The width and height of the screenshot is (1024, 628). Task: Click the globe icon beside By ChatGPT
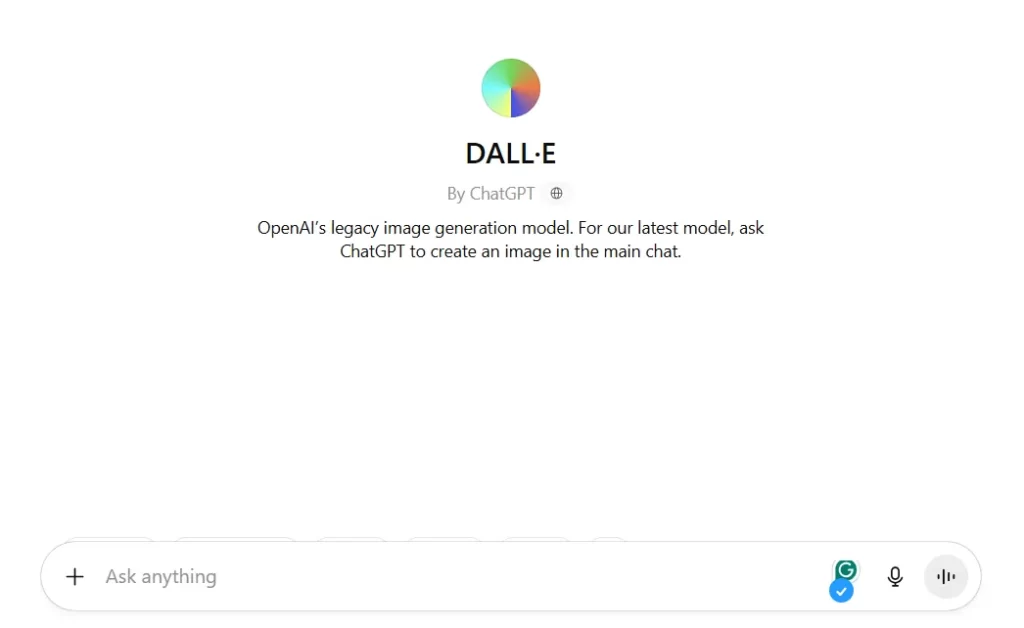(556, 193)
